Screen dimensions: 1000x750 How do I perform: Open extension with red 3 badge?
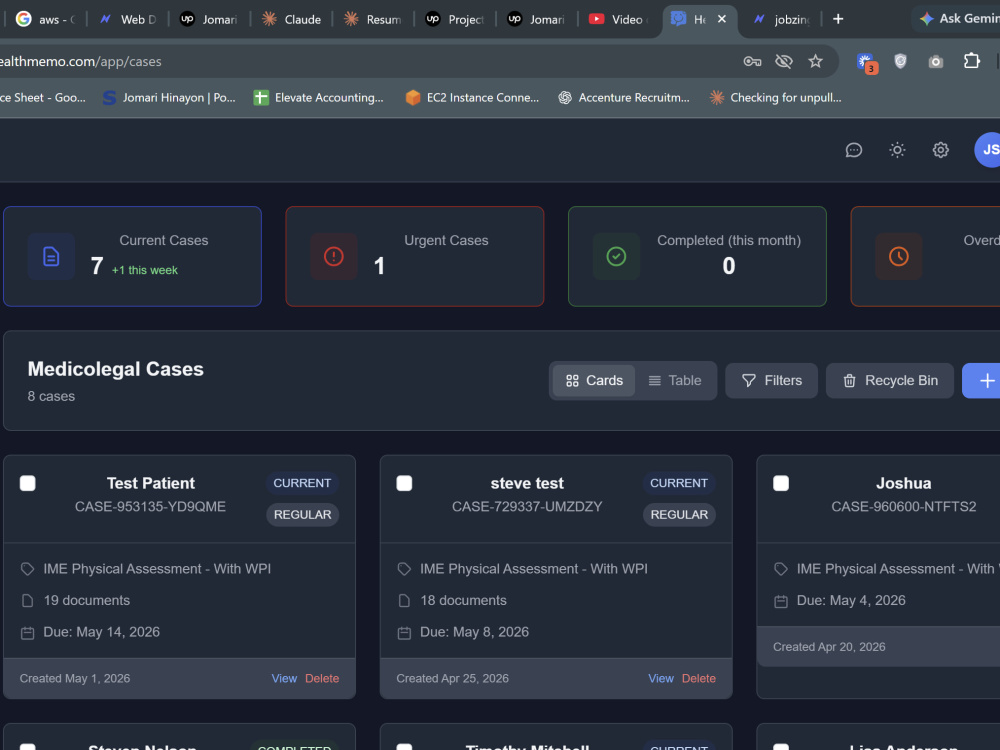pos(867,62)
